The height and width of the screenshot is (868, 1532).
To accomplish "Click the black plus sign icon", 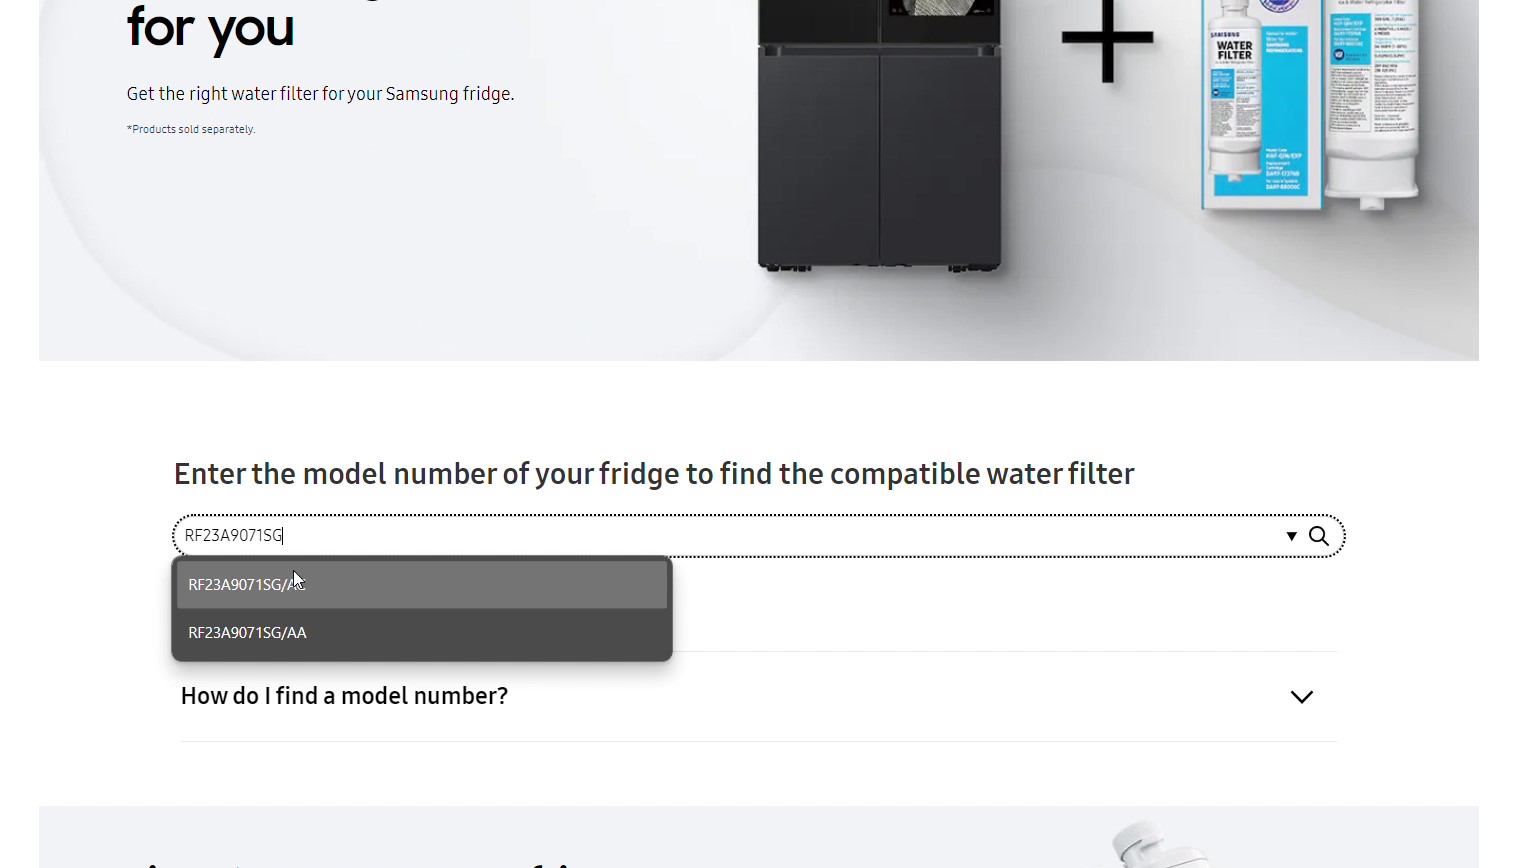I will 1107,40.
